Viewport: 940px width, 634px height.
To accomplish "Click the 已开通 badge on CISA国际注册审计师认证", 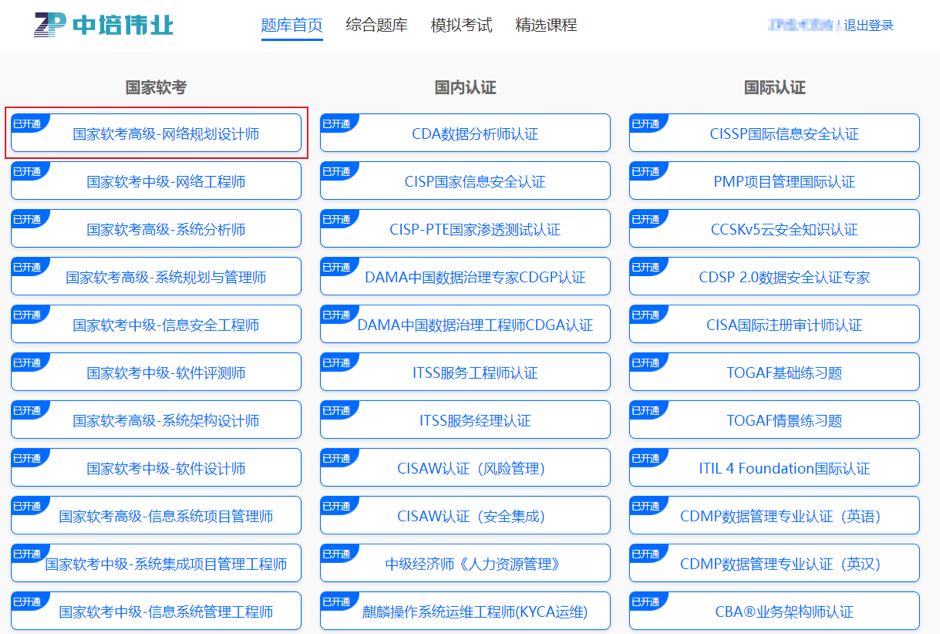I will pyautogui.click(x=645, y=315).
